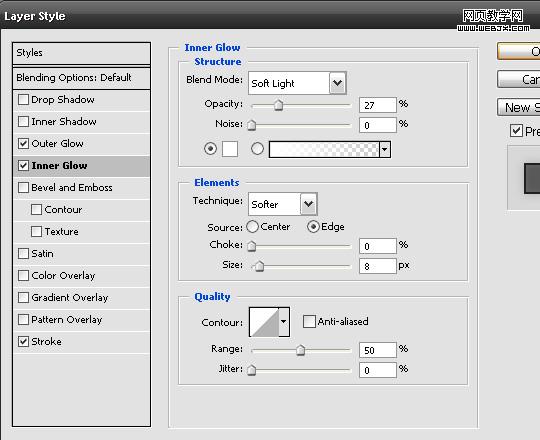Choose Edge as glow source
Image resolution: width=540 pixels, height=440 pixels.
tap(313, 227)
